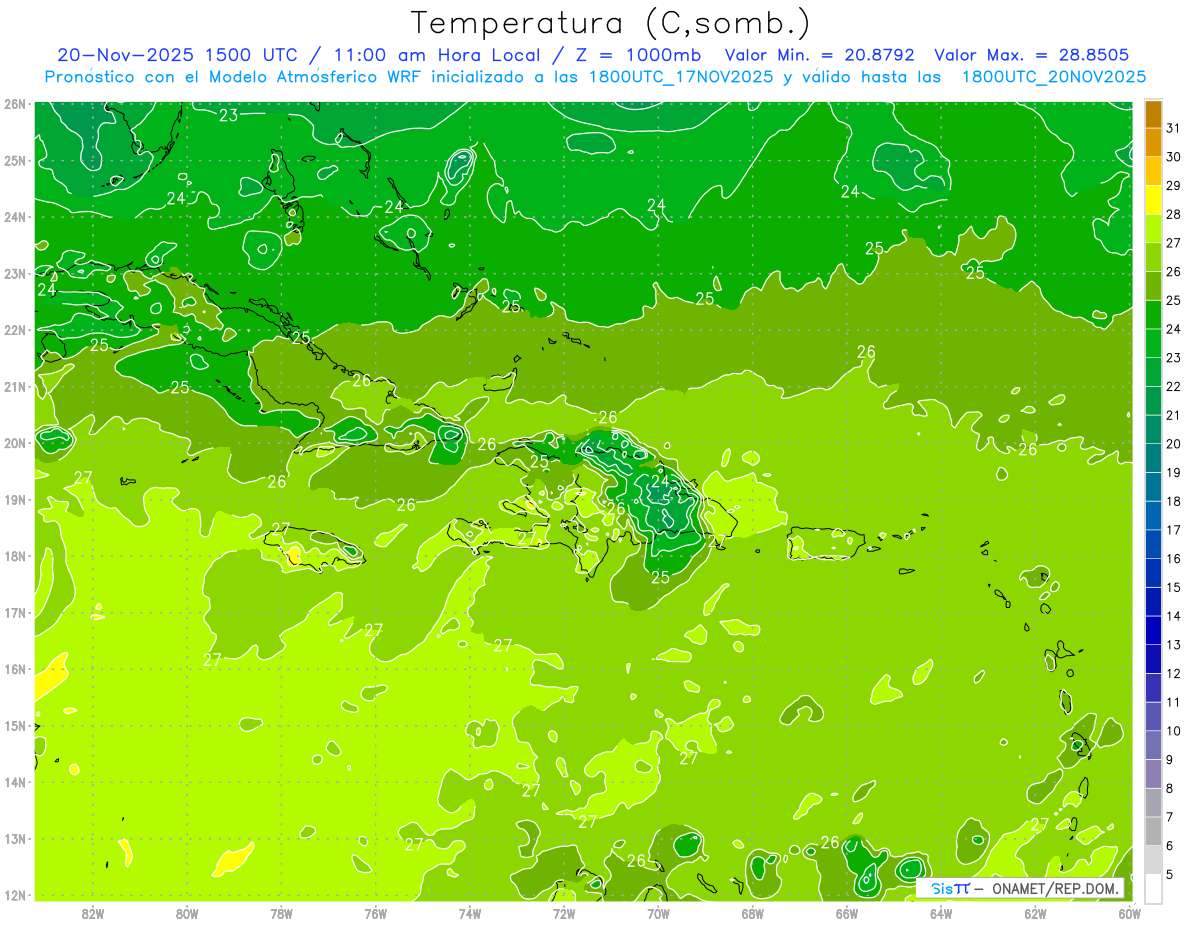
Task: Click the 60W longitude axis label
Action: [x=1129, y=914]
